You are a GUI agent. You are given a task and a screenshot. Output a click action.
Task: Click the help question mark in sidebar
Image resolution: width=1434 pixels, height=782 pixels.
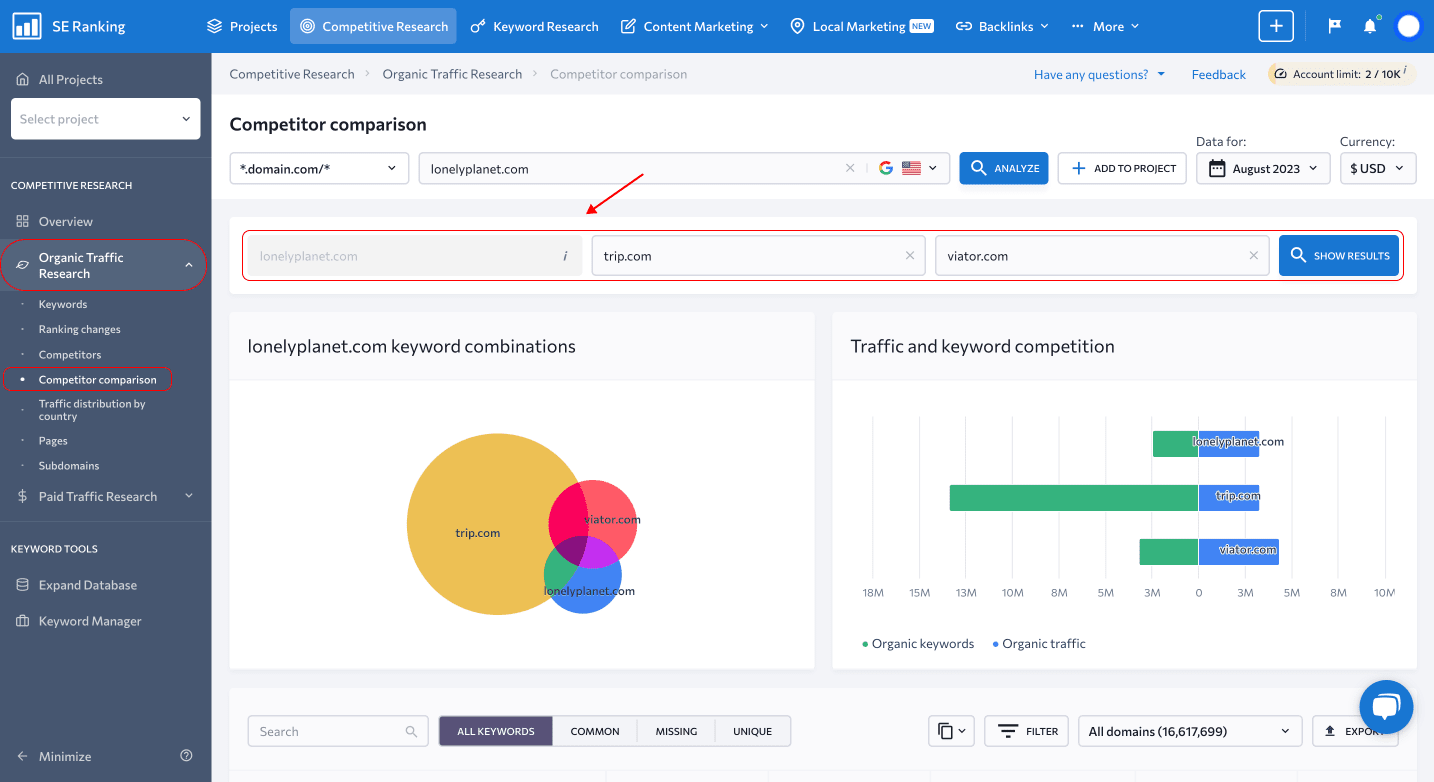(186, 756)
